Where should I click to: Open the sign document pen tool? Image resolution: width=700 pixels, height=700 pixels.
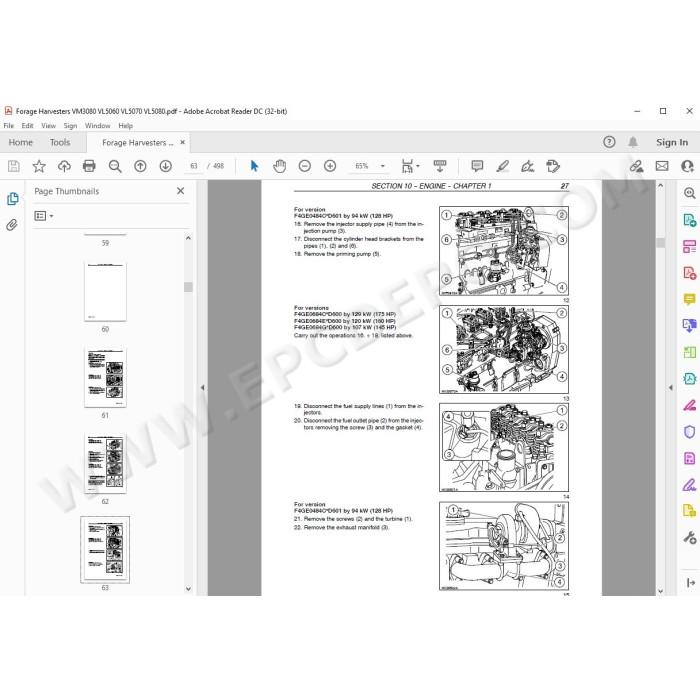(528, 166)
